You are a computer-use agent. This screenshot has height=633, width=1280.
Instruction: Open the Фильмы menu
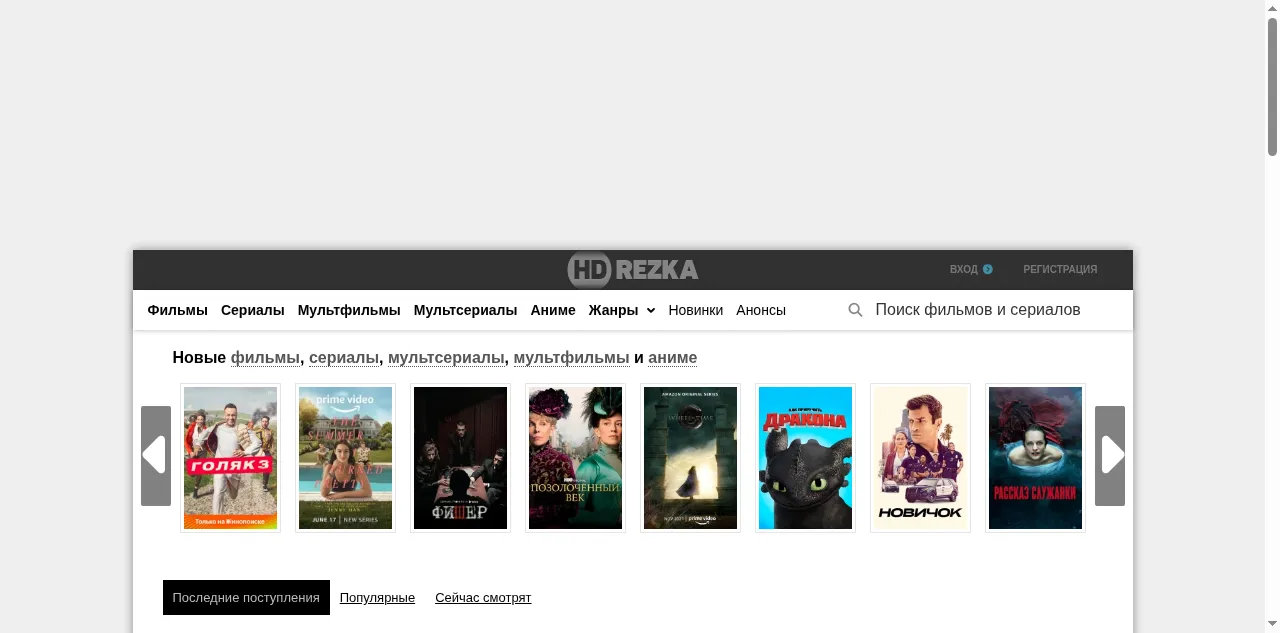[178, 310]
